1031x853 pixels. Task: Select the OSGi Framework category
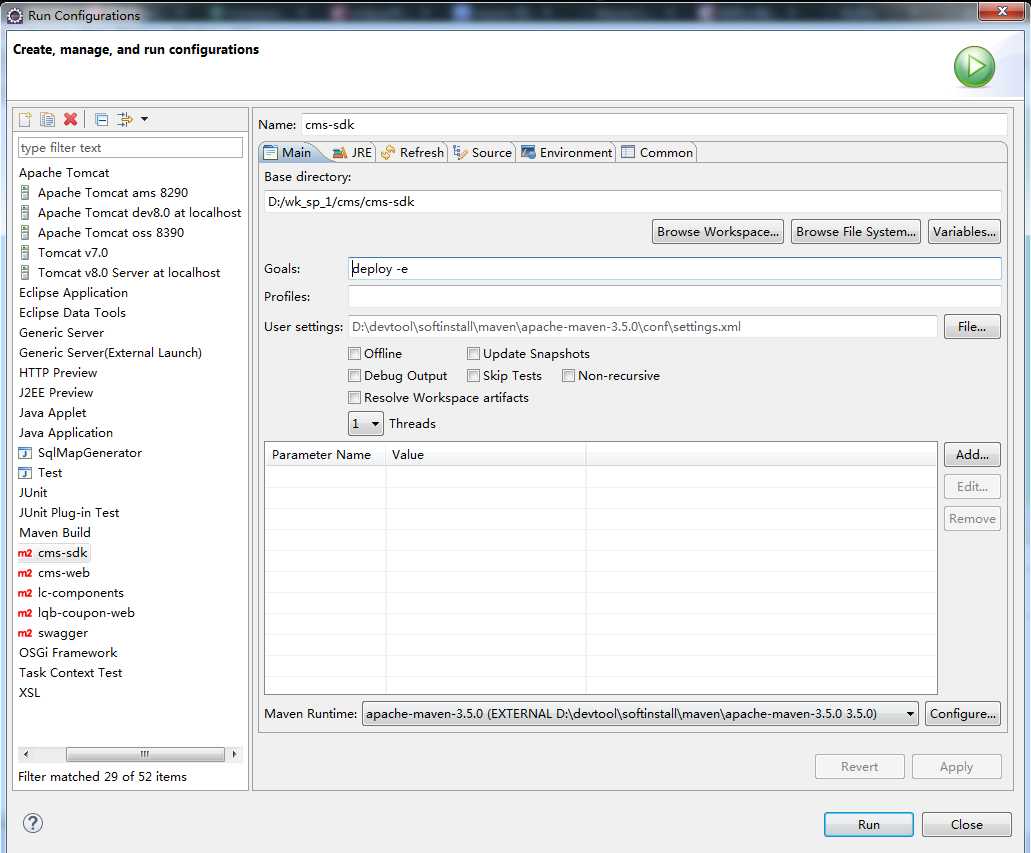(68, 652)
